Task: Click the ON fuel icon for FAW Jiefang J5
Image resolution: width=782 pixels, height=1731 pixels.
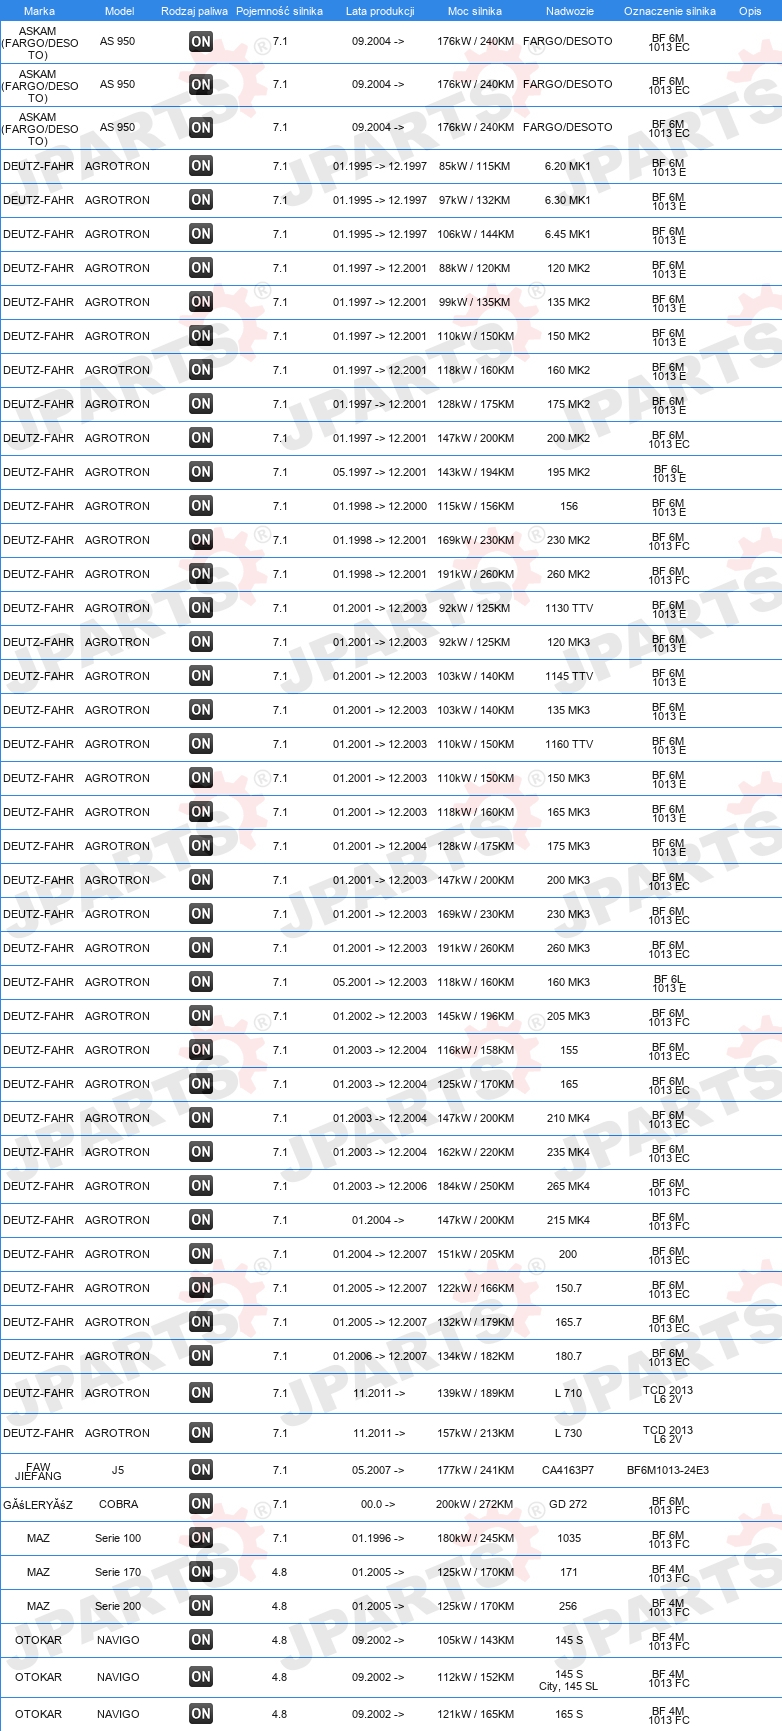Action: (201, 1470)
